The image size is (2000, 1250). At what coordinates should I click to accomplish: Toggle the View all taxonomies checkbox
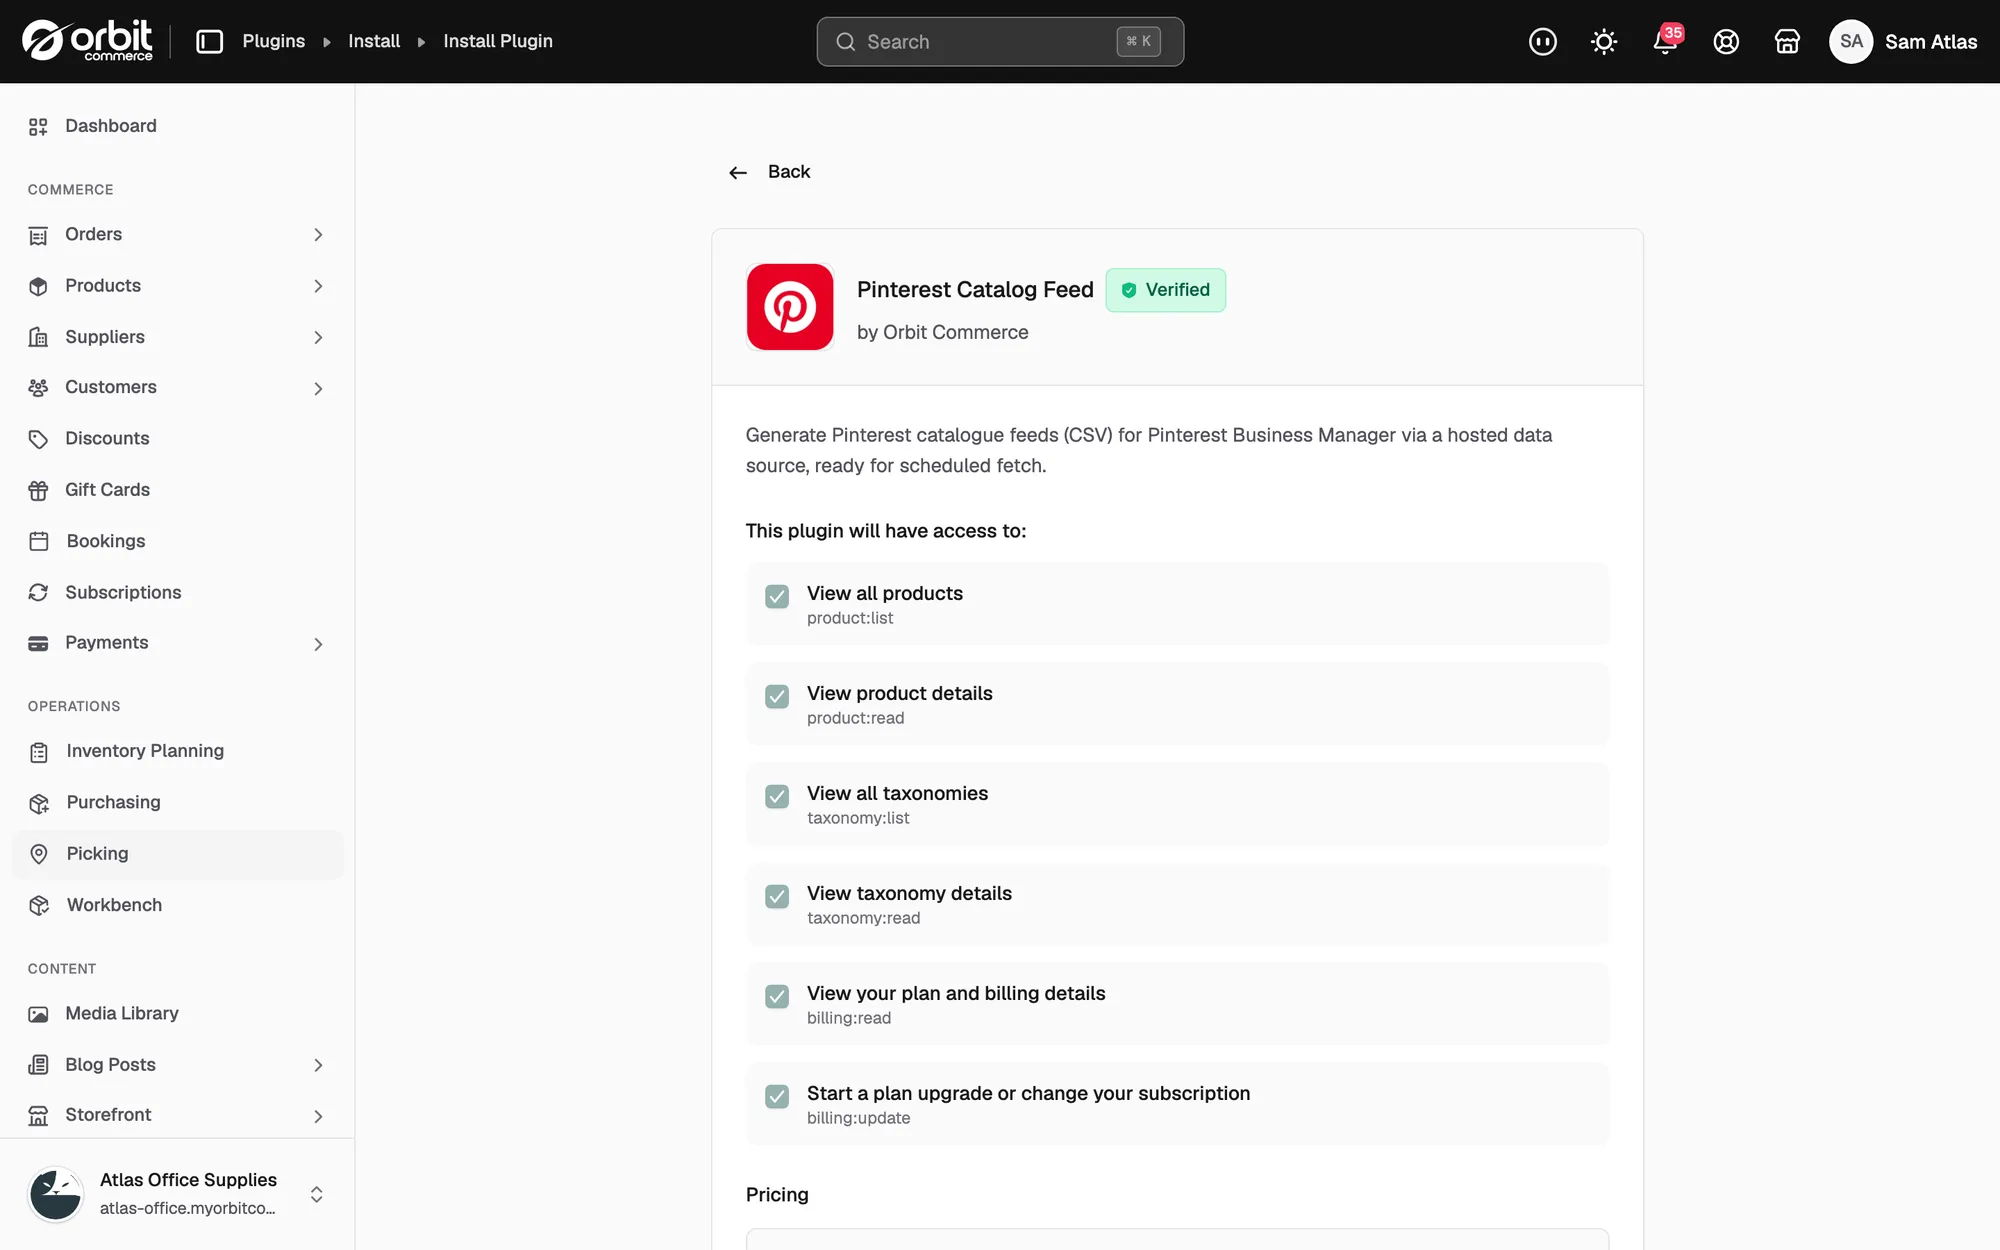pyautogui.click(x=777, y=796)
